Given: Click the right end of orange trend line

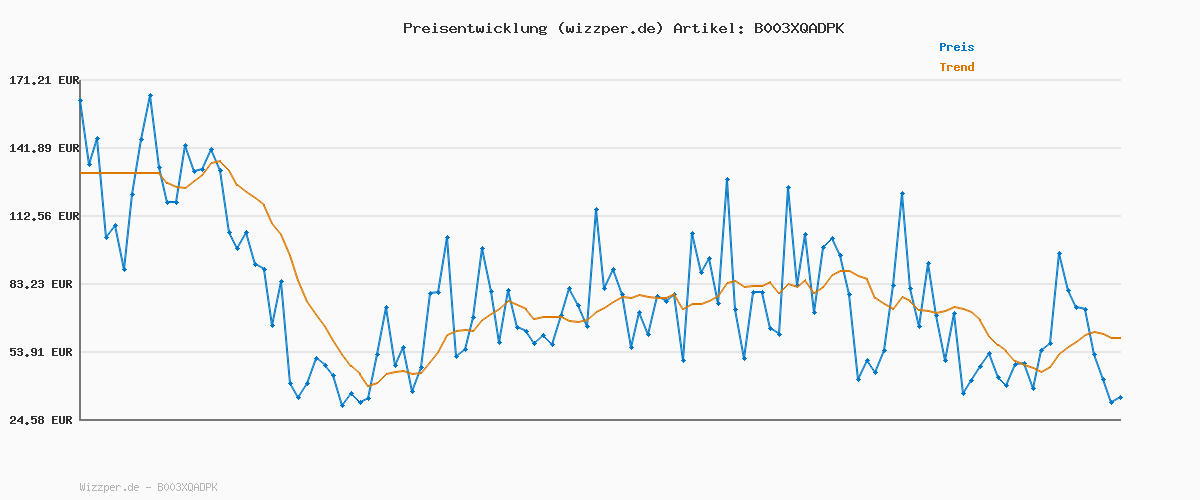Looking at the screenshot, I should (x=1119, y=338).
